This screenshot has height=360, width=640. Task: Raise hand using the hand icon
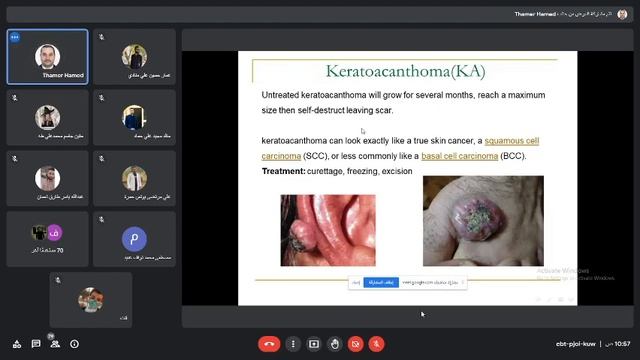tap(335, 344)
